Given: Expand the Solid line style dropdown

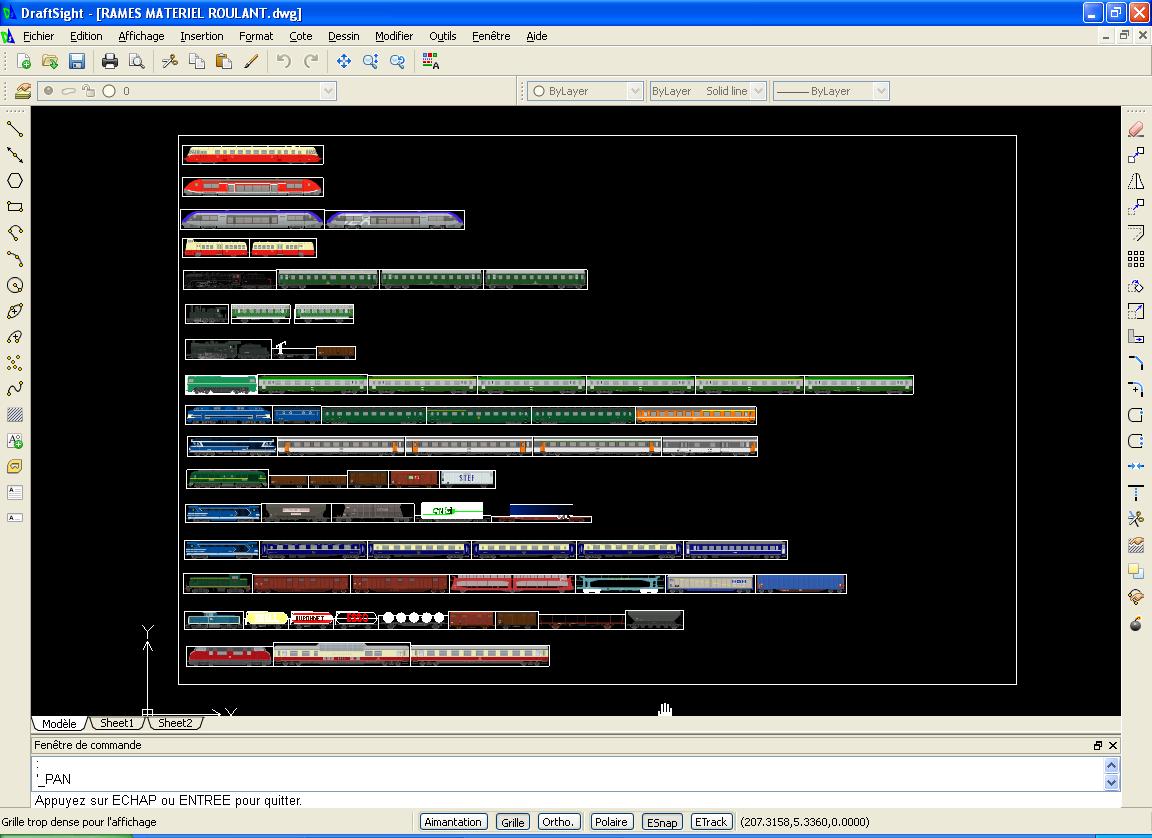Looking at the screenshot, I should [x=708, y=91].
